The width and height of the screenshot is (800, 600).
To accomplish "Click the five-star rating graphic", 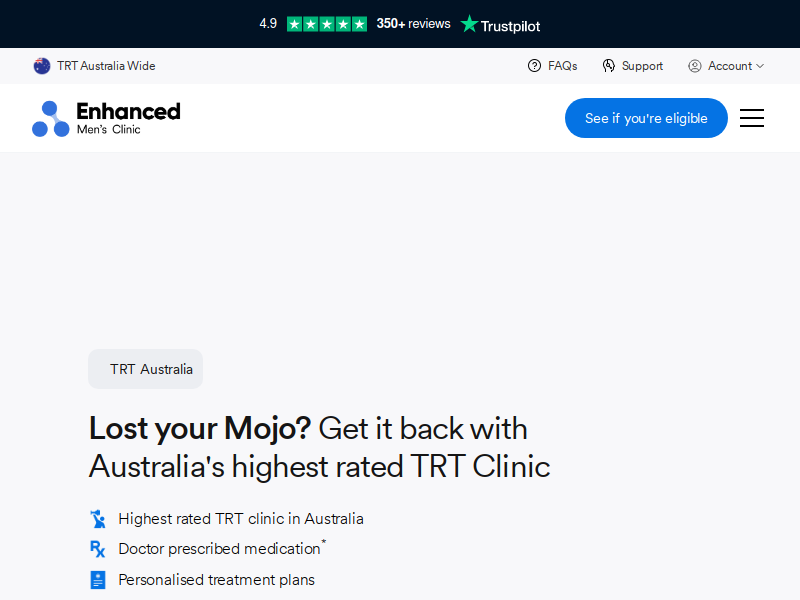I will pyautogui.click(x=327, y=24).
